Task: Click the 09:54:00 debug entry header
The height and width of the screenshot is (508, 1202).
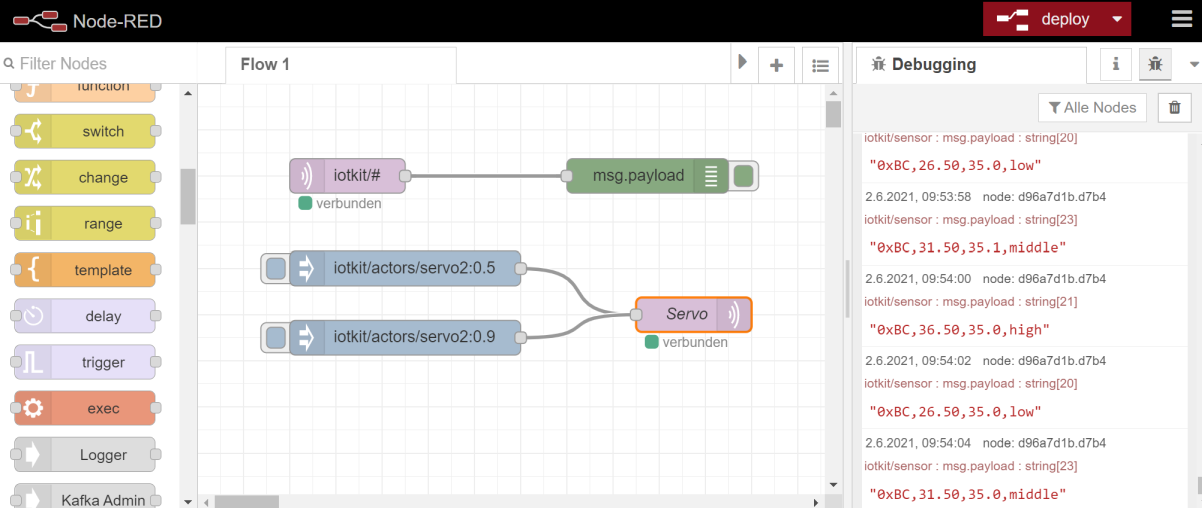Action: (x=985, y=279)
